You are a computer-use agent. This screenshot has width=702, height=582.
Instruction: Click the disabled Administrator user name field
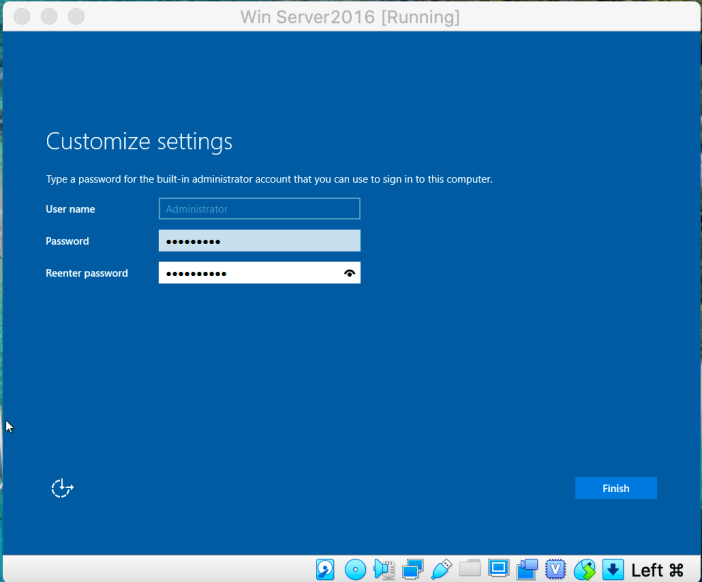coord(260,209)
